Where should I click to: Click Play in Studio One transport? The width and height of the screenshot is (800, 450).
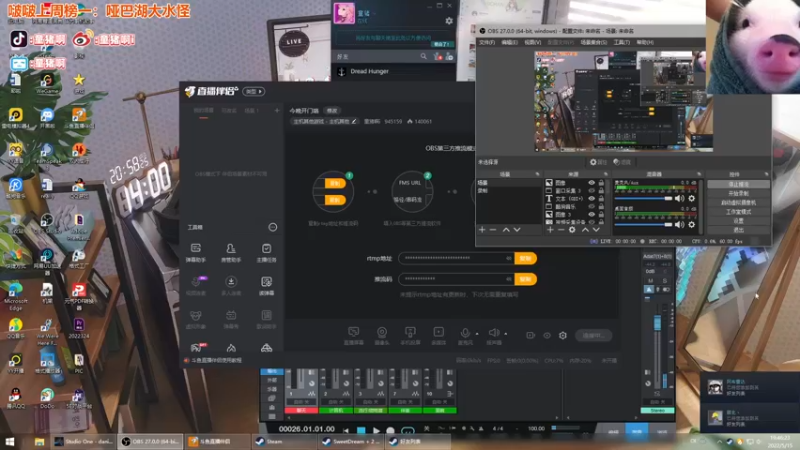(377, 430)
